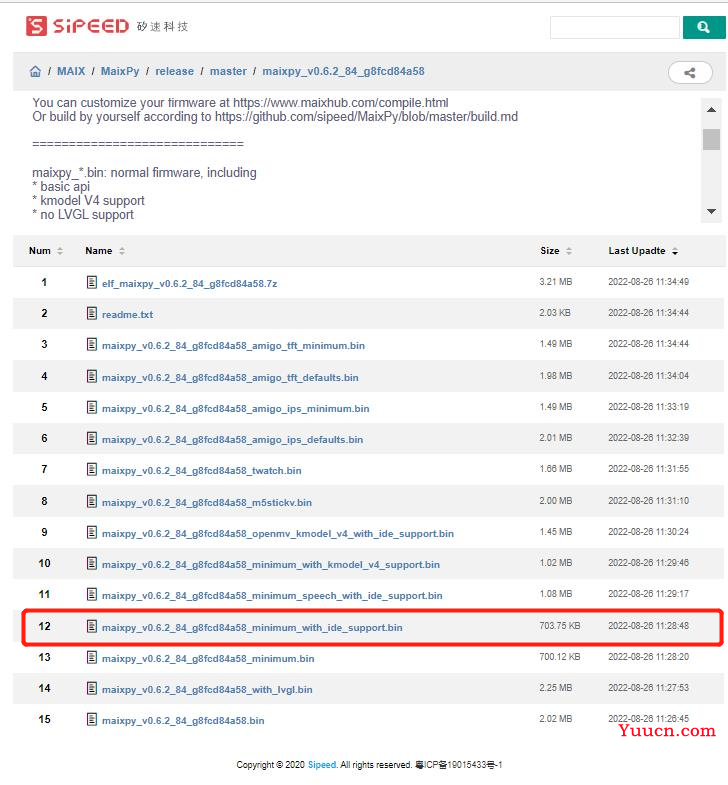Screen dimensions: 728x785
Task: Download the twatch.bin firmware
Action: pyautogui.click(x=202, y=471)
